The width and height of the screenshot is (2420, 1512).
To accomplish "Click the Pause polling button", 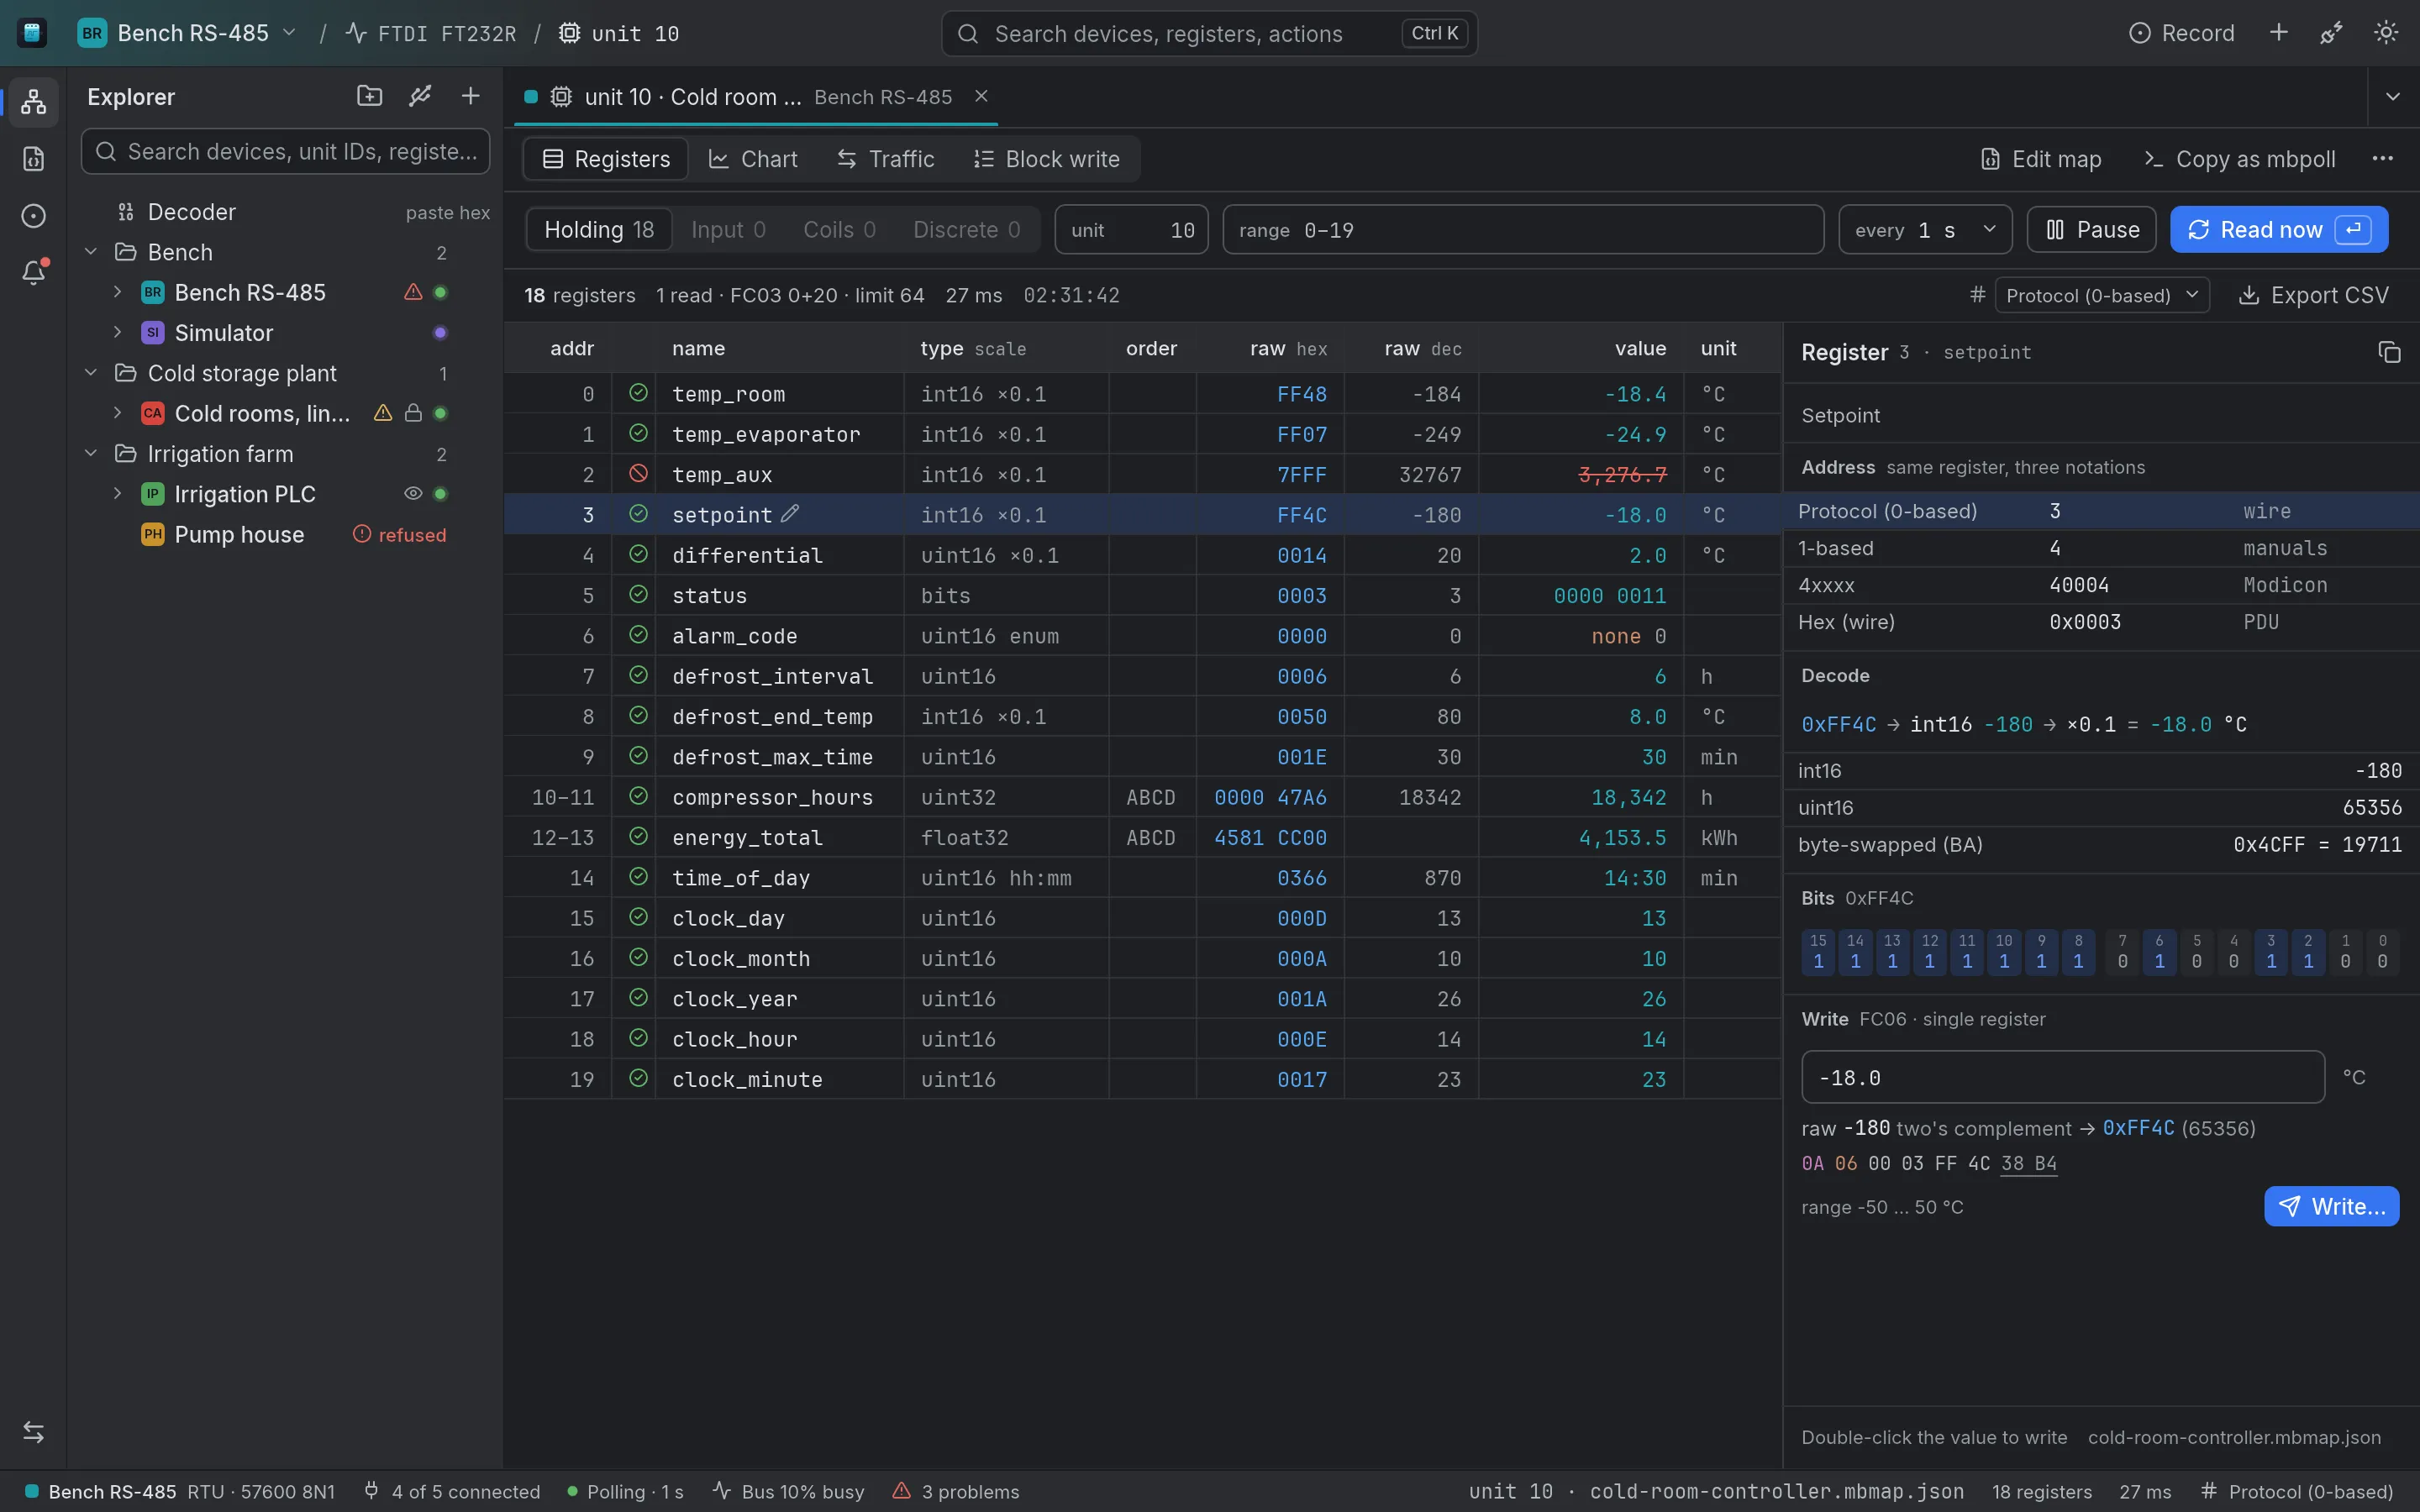I will [2092, 230].
